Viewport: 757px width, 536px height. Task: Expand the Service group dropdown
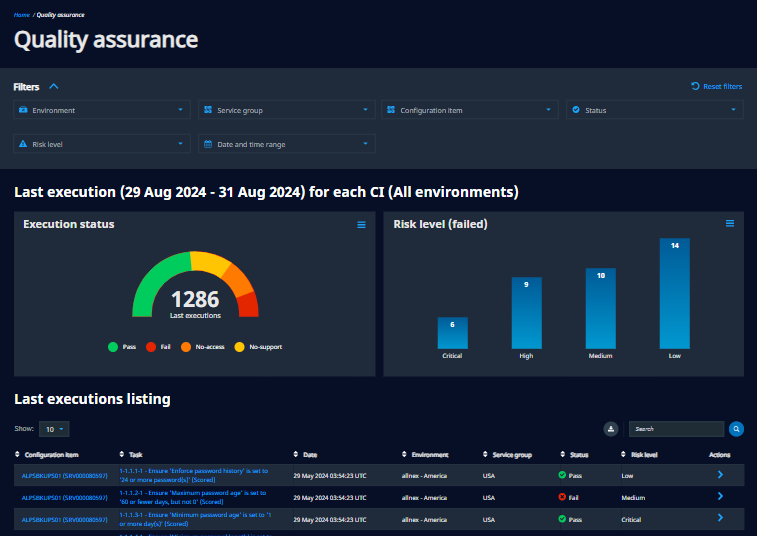286,110
